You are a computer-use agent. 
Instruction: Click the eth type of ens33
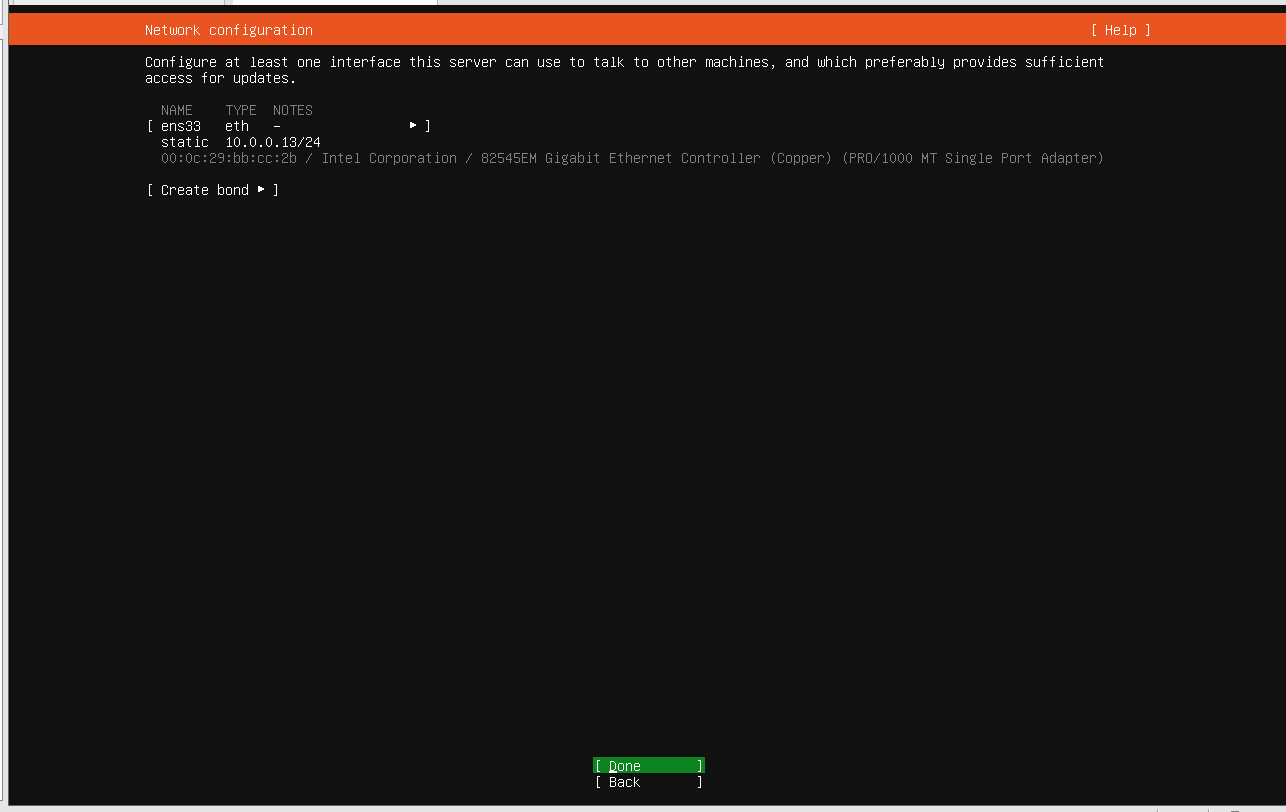[x=237, y=126]
